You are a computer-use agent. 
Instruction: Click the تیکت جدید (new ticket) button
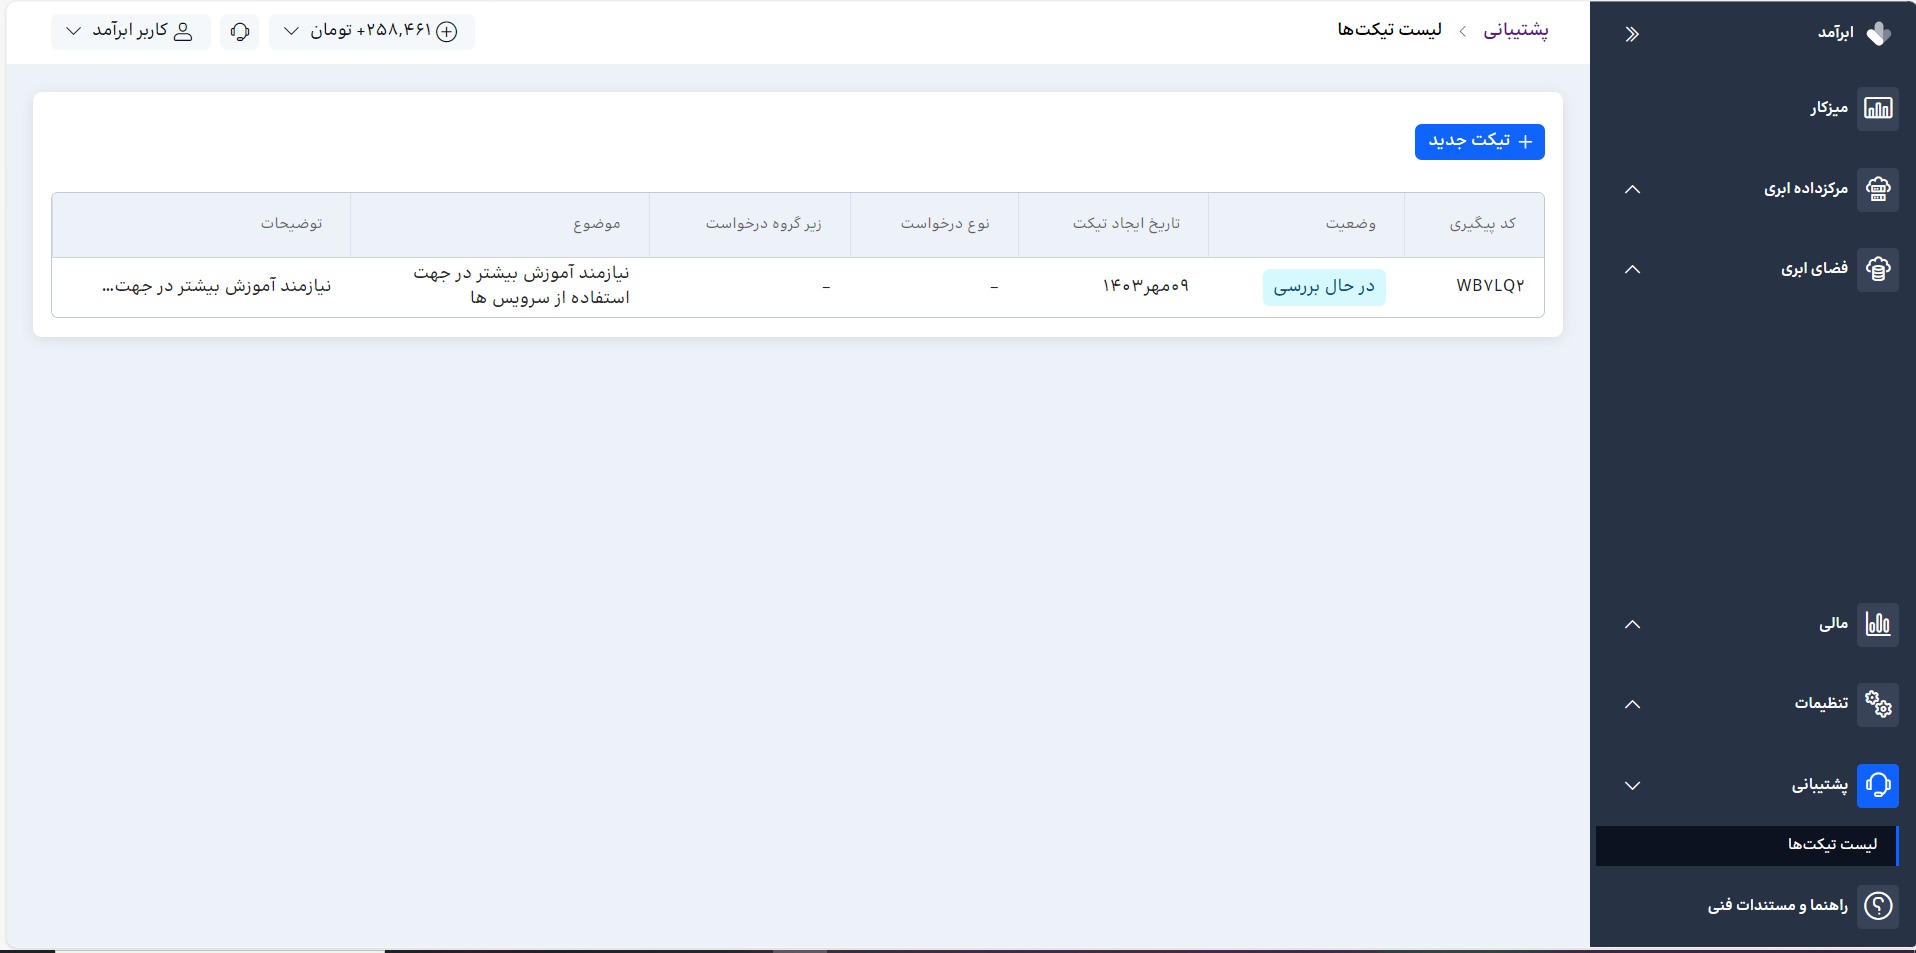[1479, 142]
